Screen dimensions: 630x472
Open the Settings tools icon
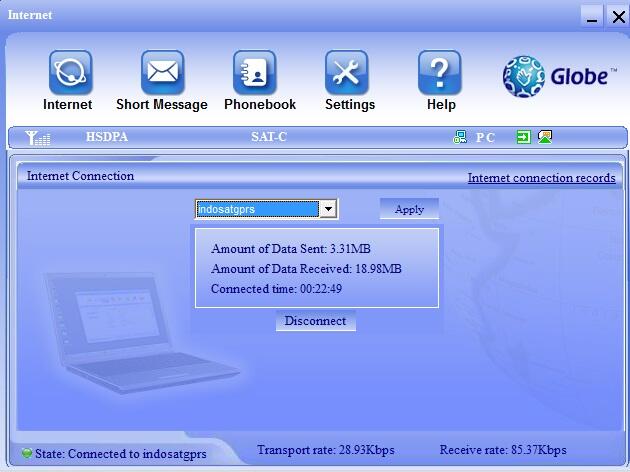346,73
